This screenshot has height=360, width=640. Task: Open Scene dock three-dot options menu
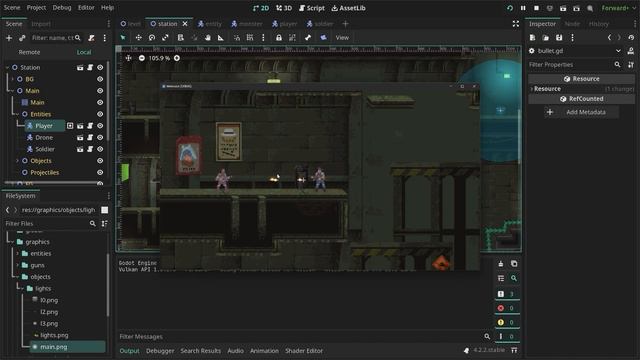[104, 38]
